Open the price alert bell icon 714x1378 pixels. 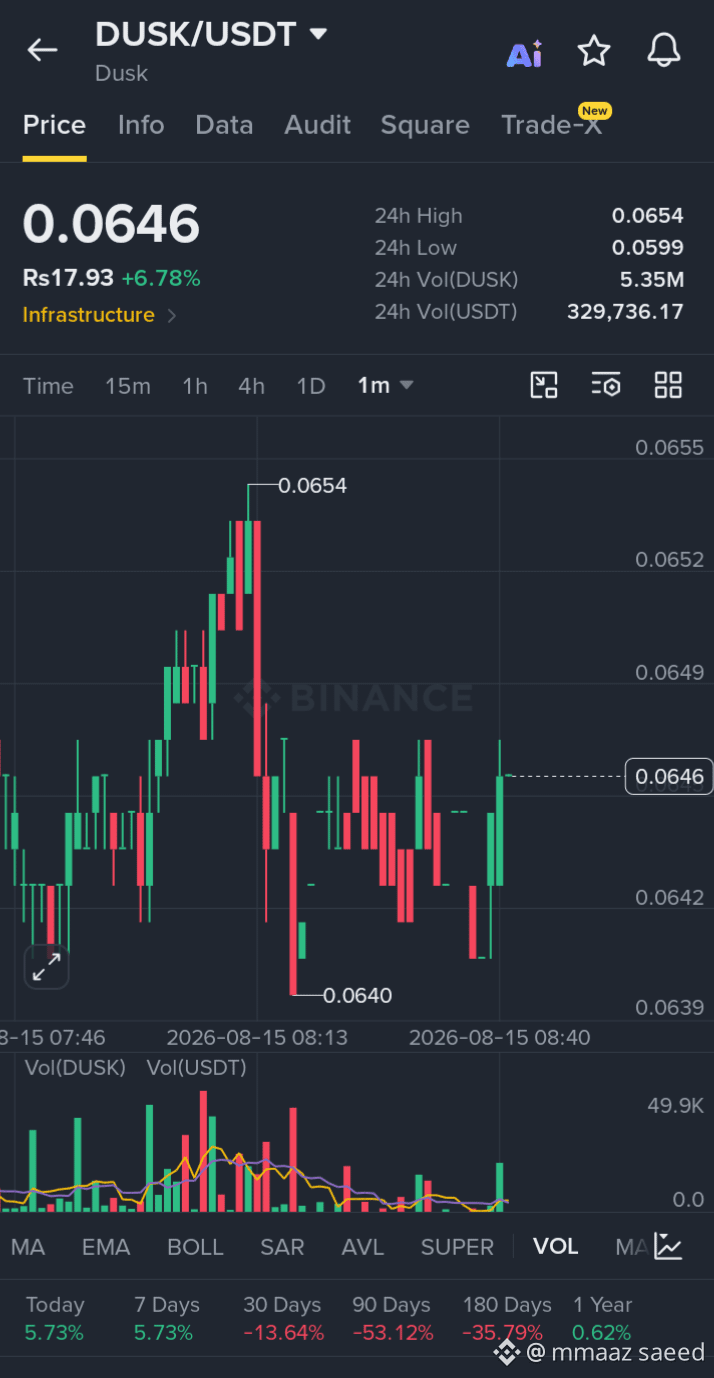tap(664, 50)
